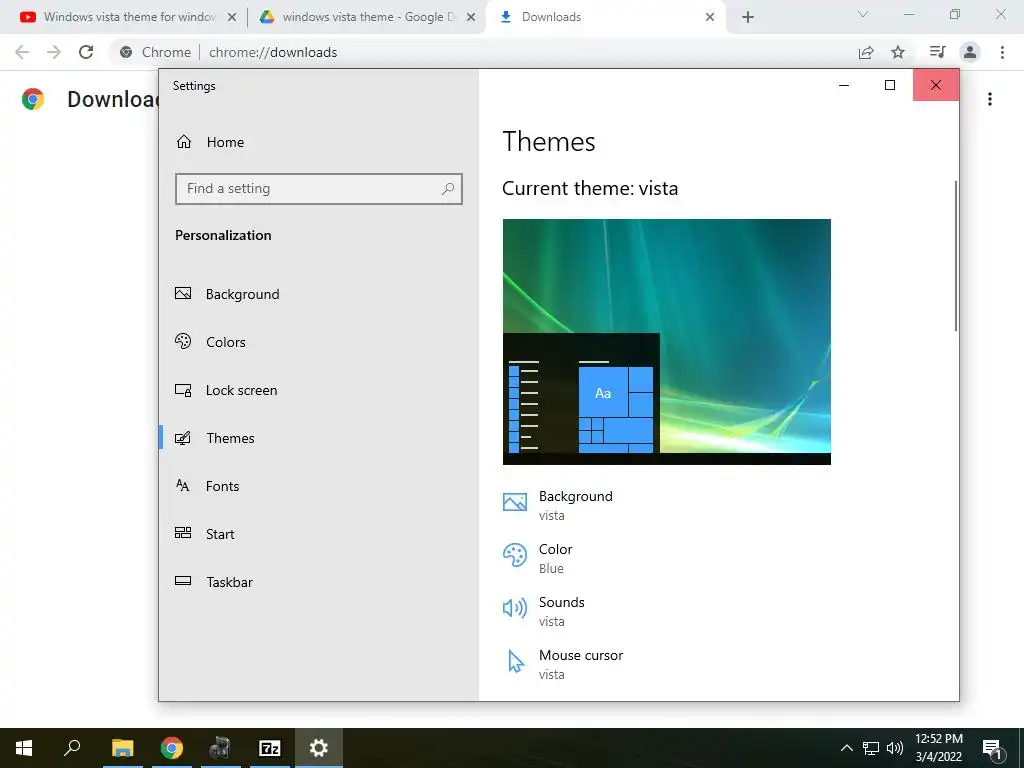Open Taskbar settings page

pyautogui.click(x=213, y=583)
